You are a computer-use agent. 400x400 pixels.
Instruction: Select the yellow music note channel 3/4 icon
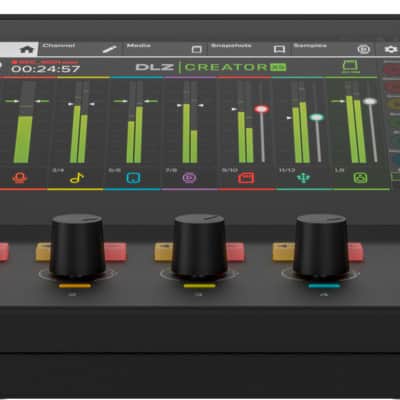click(77, 178)
